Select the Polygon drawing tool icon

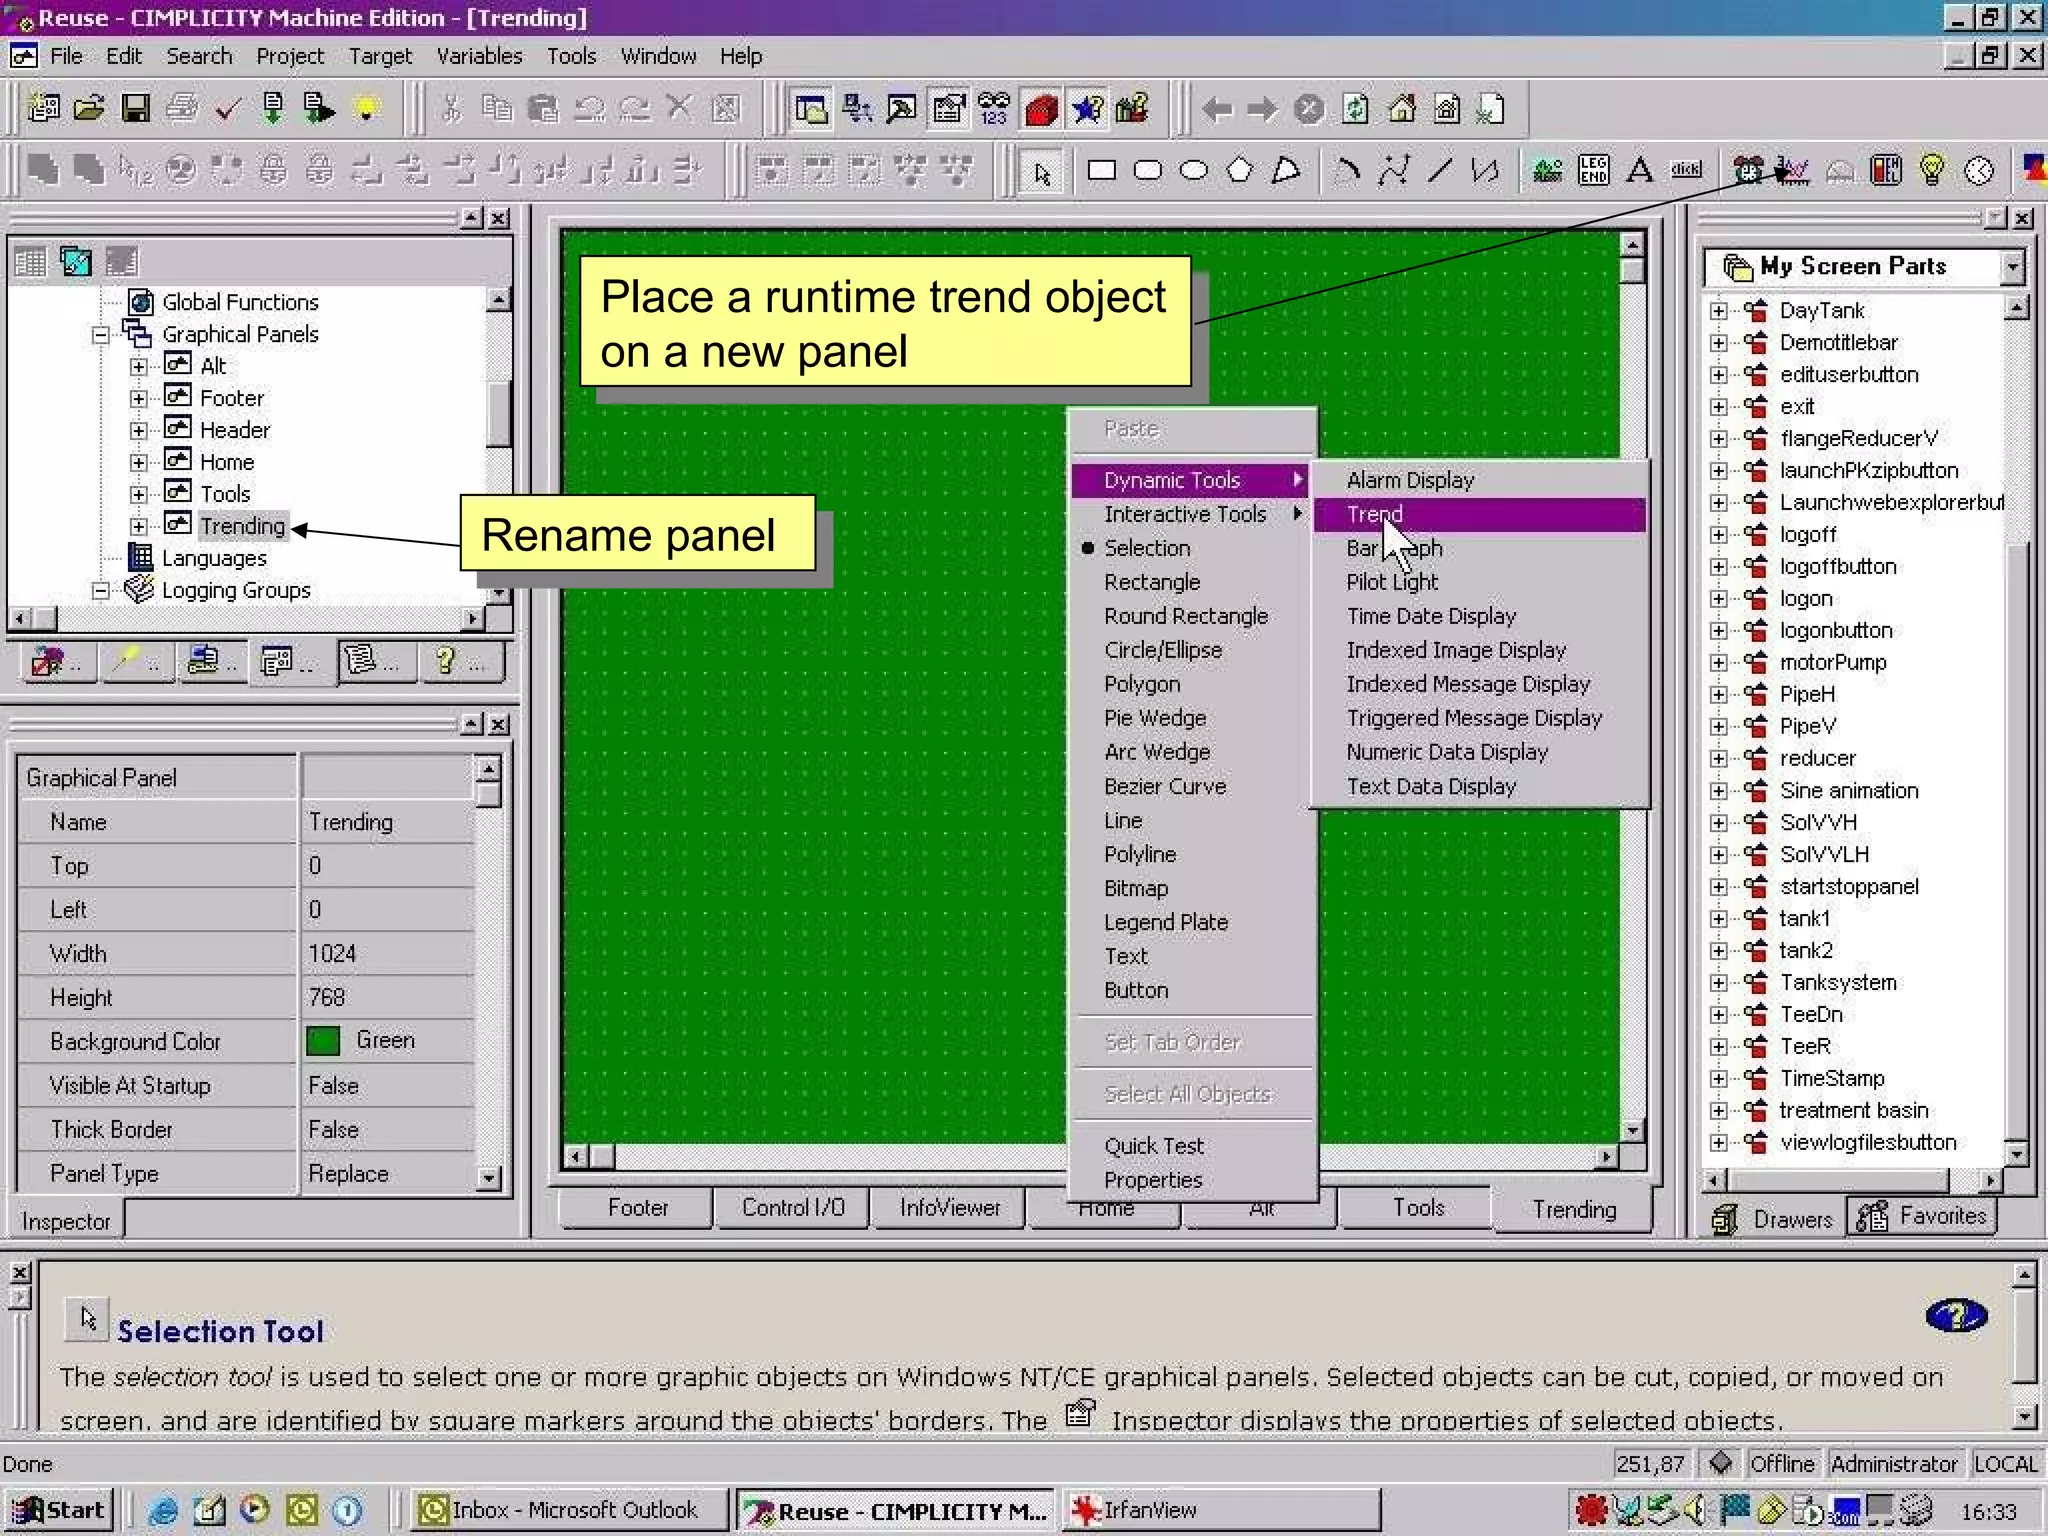coord(1239,171)
